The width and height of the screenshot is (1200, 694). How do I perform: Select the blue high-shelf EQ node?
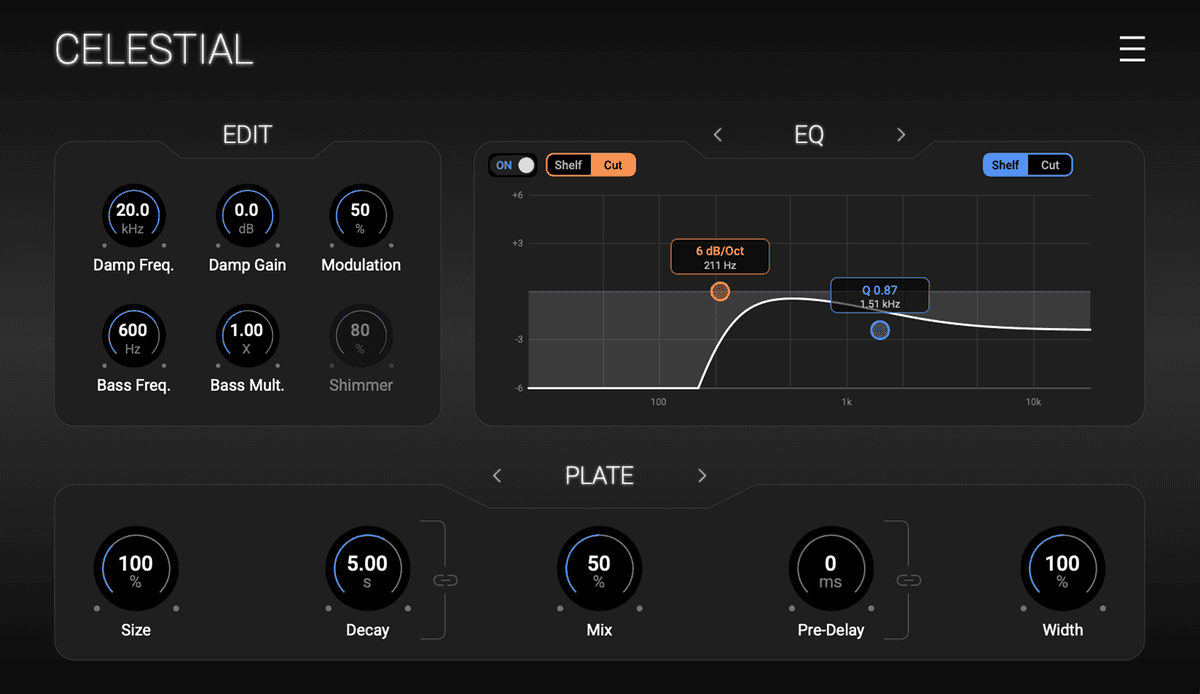[879, 330]
